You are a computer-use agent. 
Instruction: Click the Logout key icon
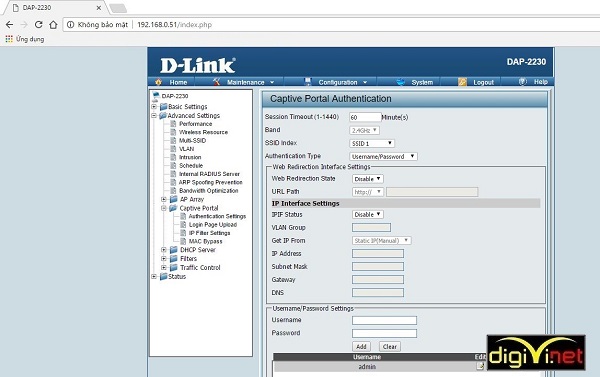(462, 82)
